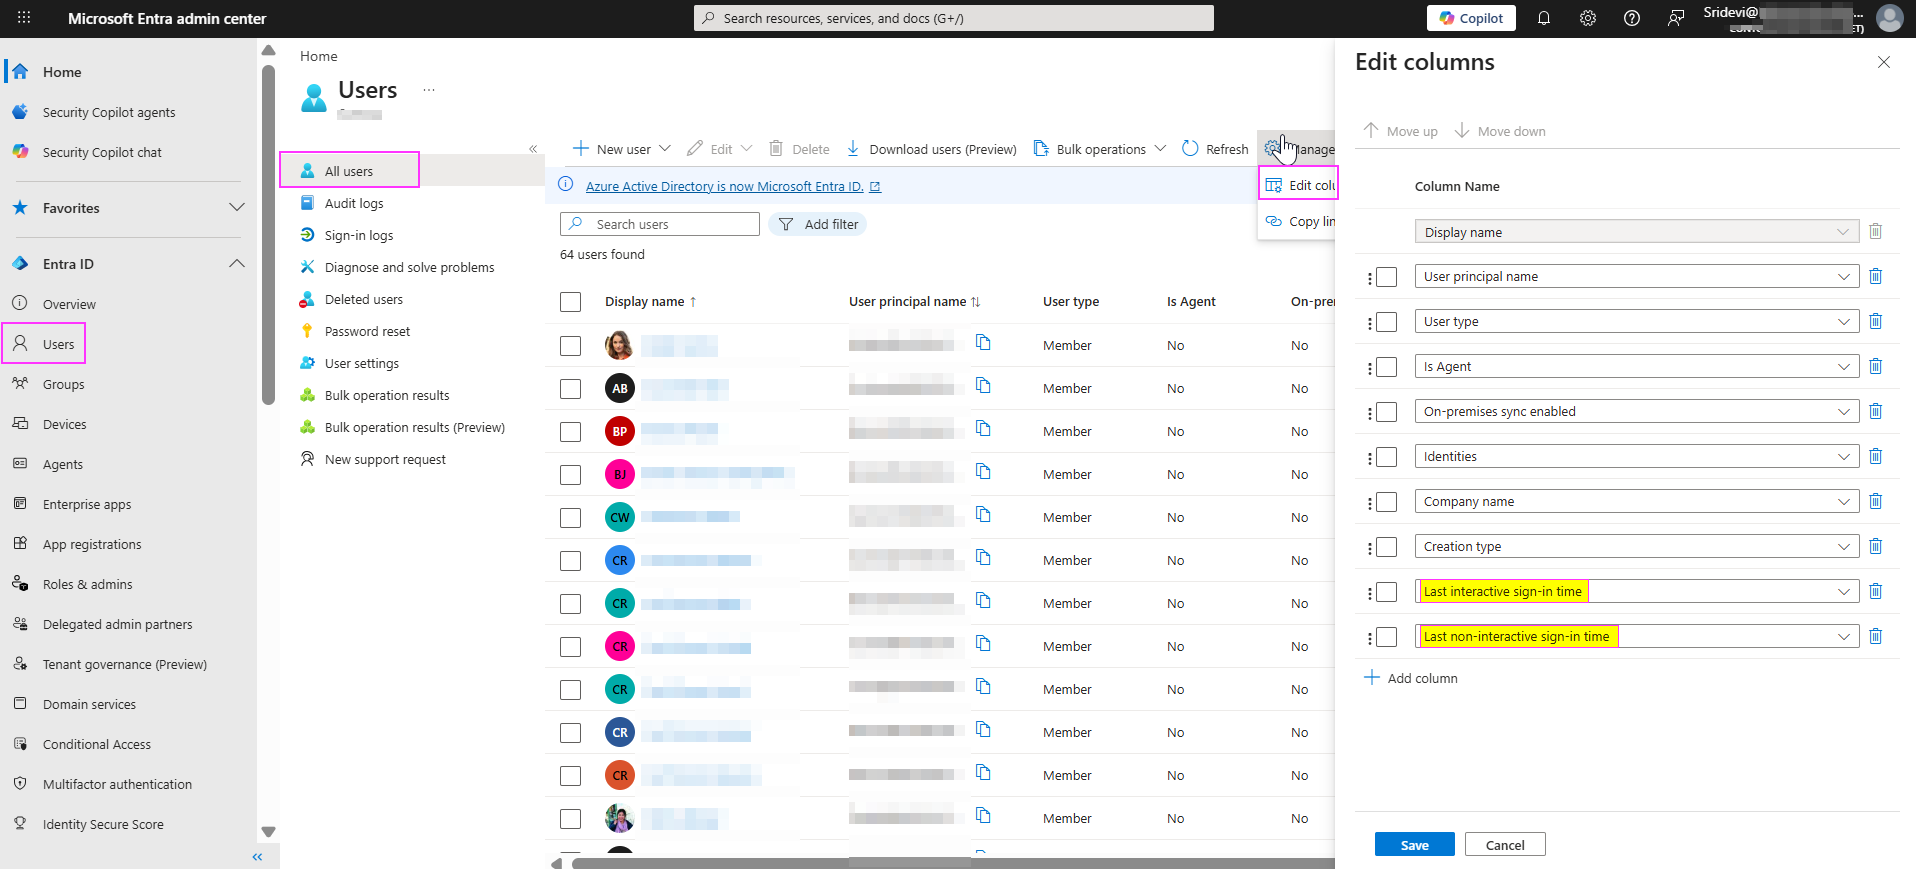Open the Last non-interactive sign-in time dropdown
1916x869 pixels.
pos(1637,636)
